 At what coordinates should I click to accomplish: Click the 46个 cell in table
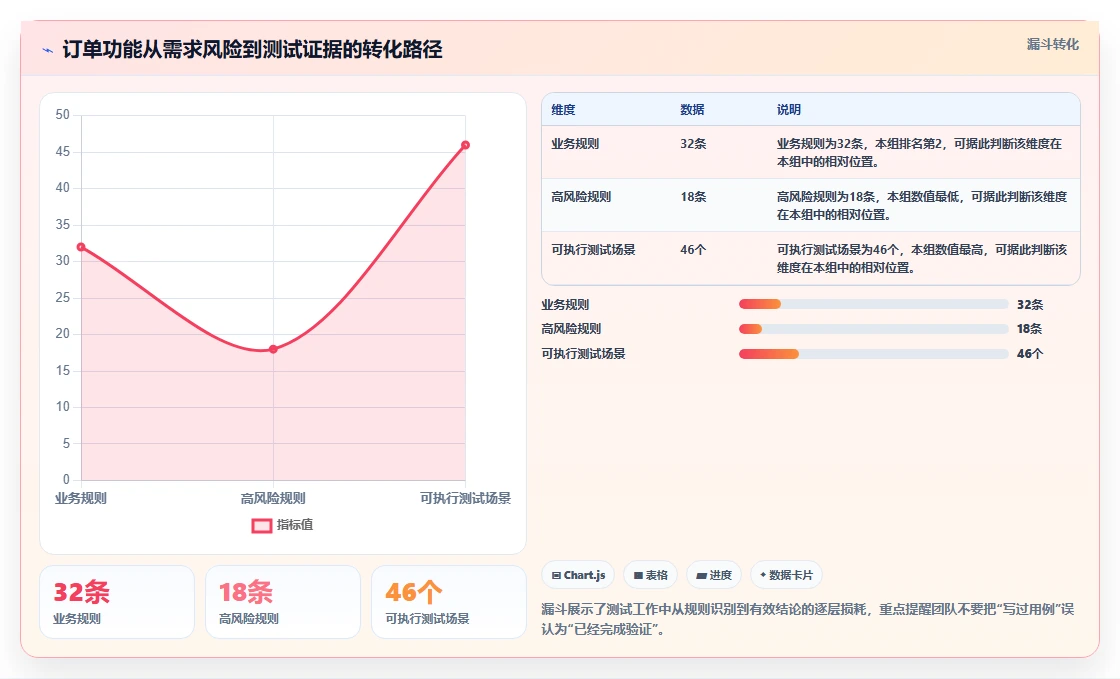(x=693, y=249)
